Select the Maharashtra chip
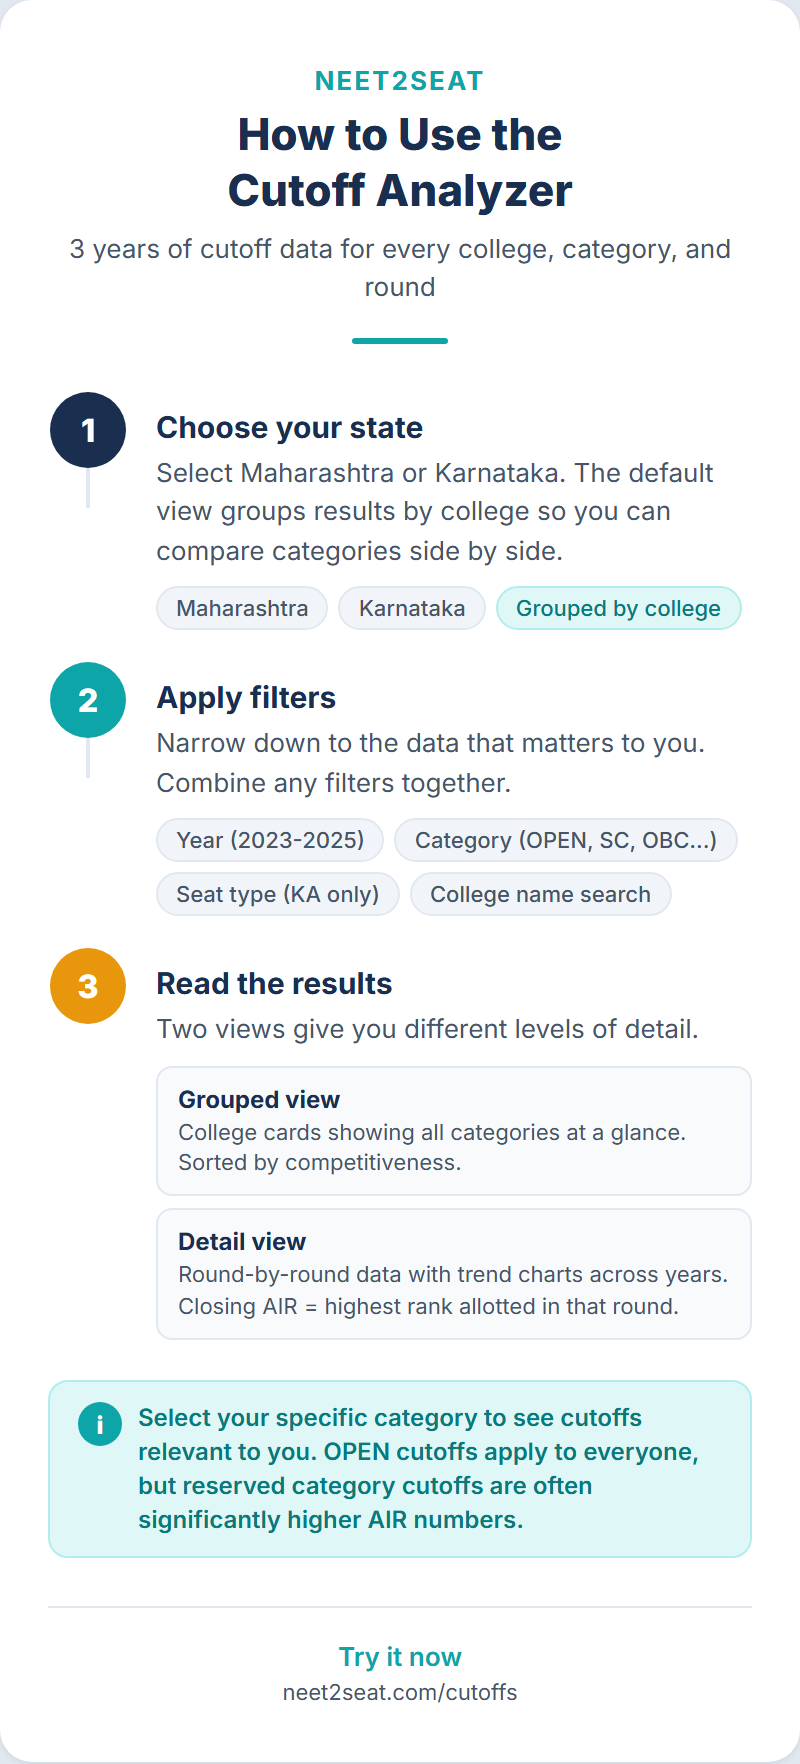 point(242,608)
